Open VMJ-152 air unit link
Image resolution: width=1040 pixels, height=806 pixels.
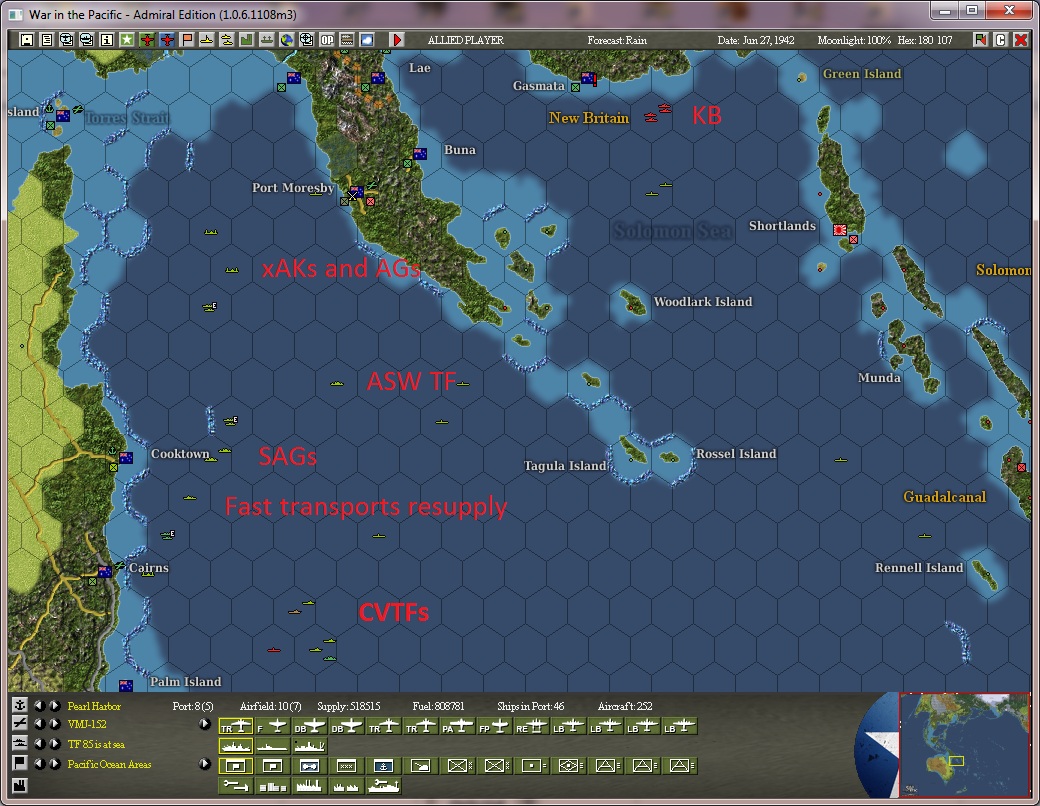(x=87, y=724)
